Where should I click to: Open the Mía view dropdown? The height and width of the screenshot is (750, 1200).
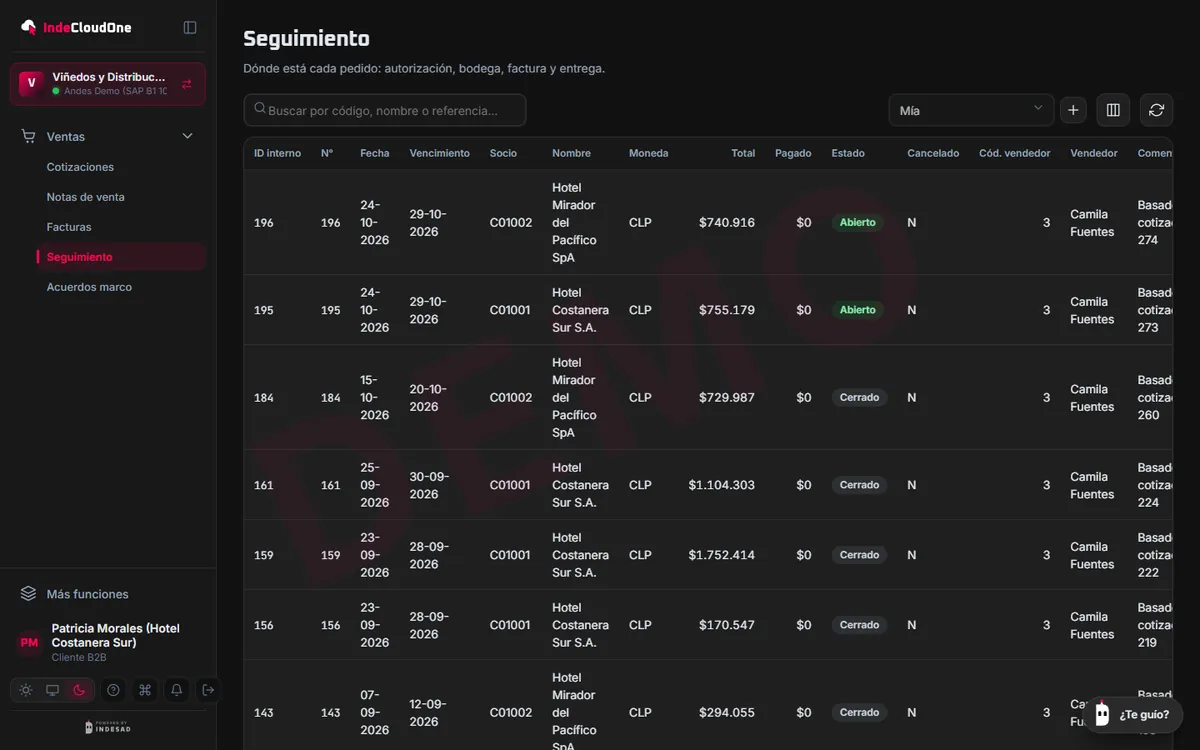[x=971, y=110]
